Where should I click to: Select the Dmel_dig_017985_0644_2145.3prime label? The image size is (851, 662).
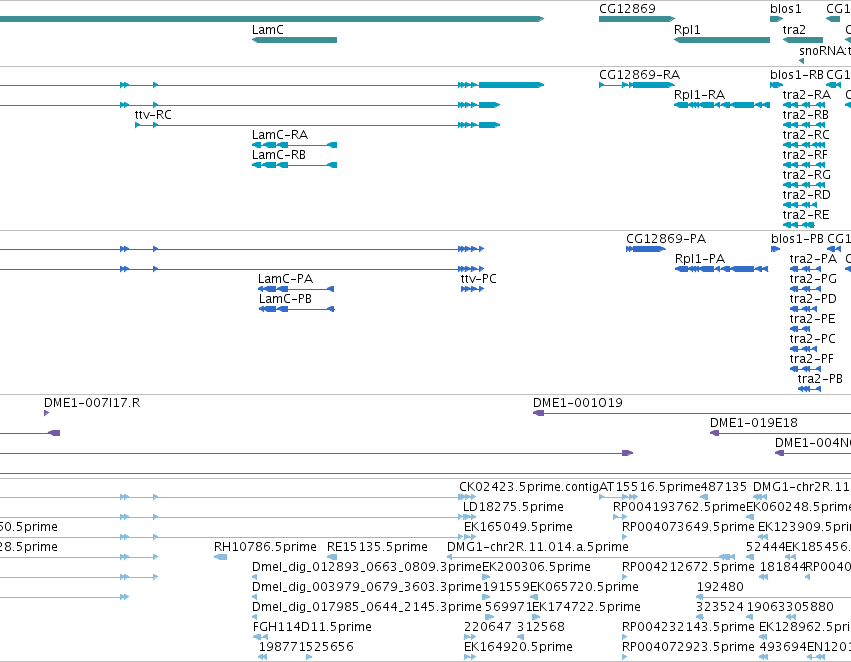(367, 607)
